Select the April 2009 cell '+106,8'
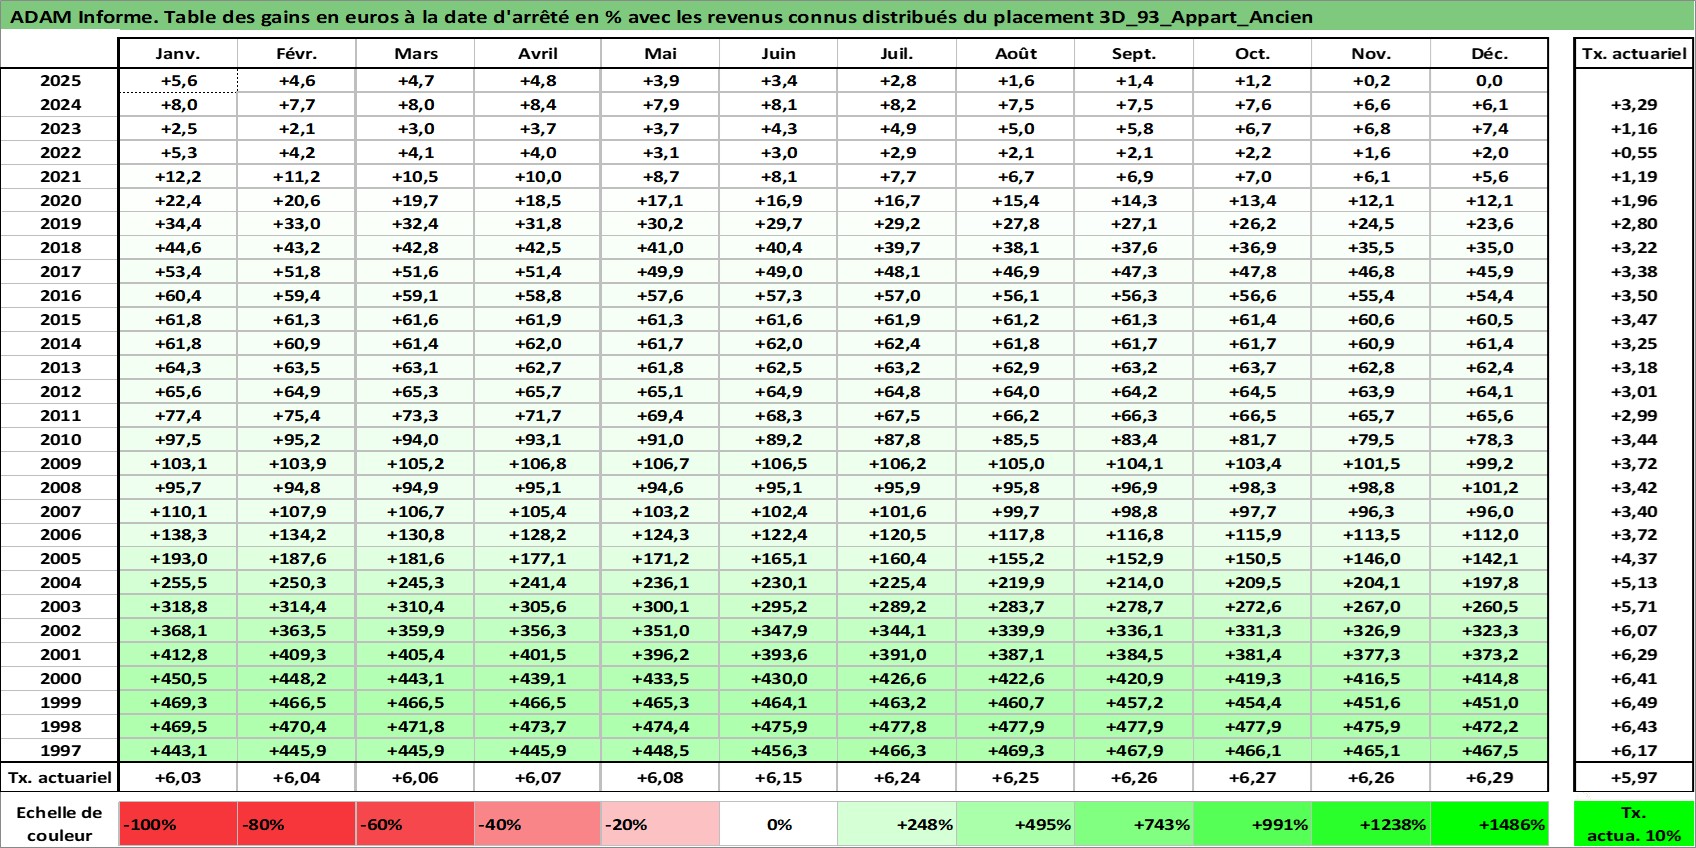Screen dimensions: 1696x848 click(538, 463)
